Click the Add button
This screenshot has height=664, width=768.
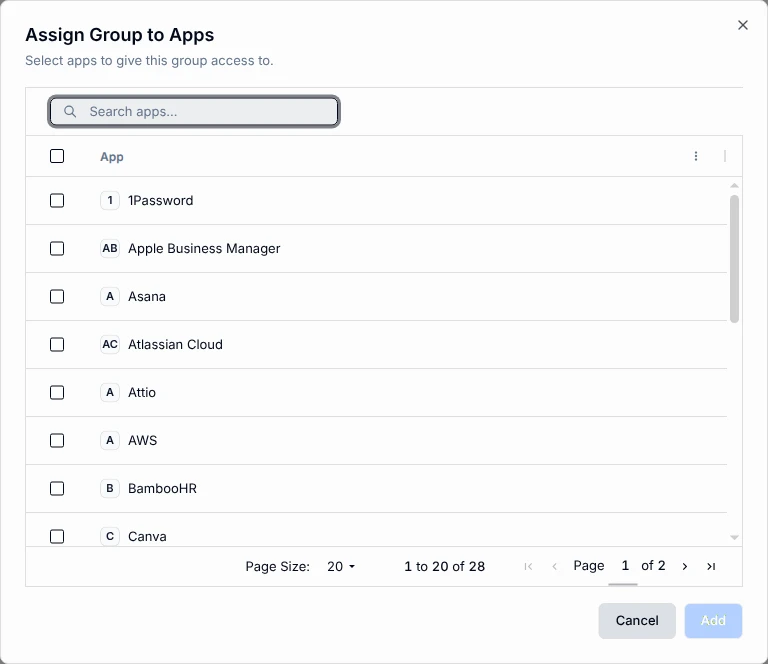[713, 620]
